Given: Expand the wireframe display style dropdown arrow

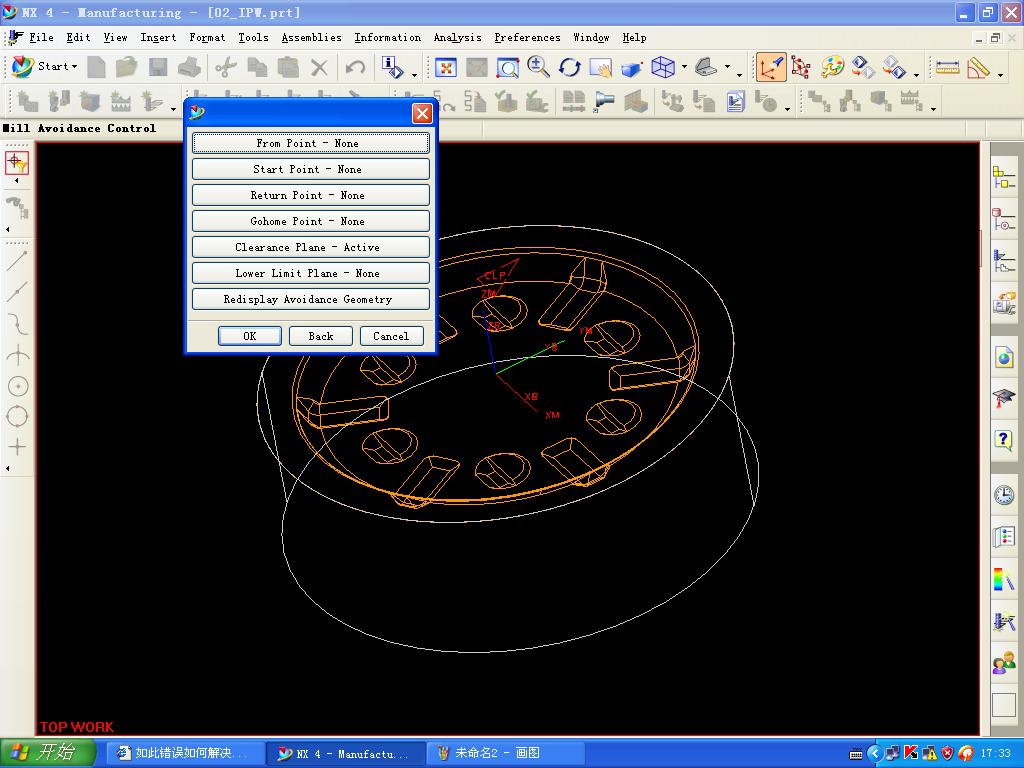Looking at the screenshot, I should [684, 68].
